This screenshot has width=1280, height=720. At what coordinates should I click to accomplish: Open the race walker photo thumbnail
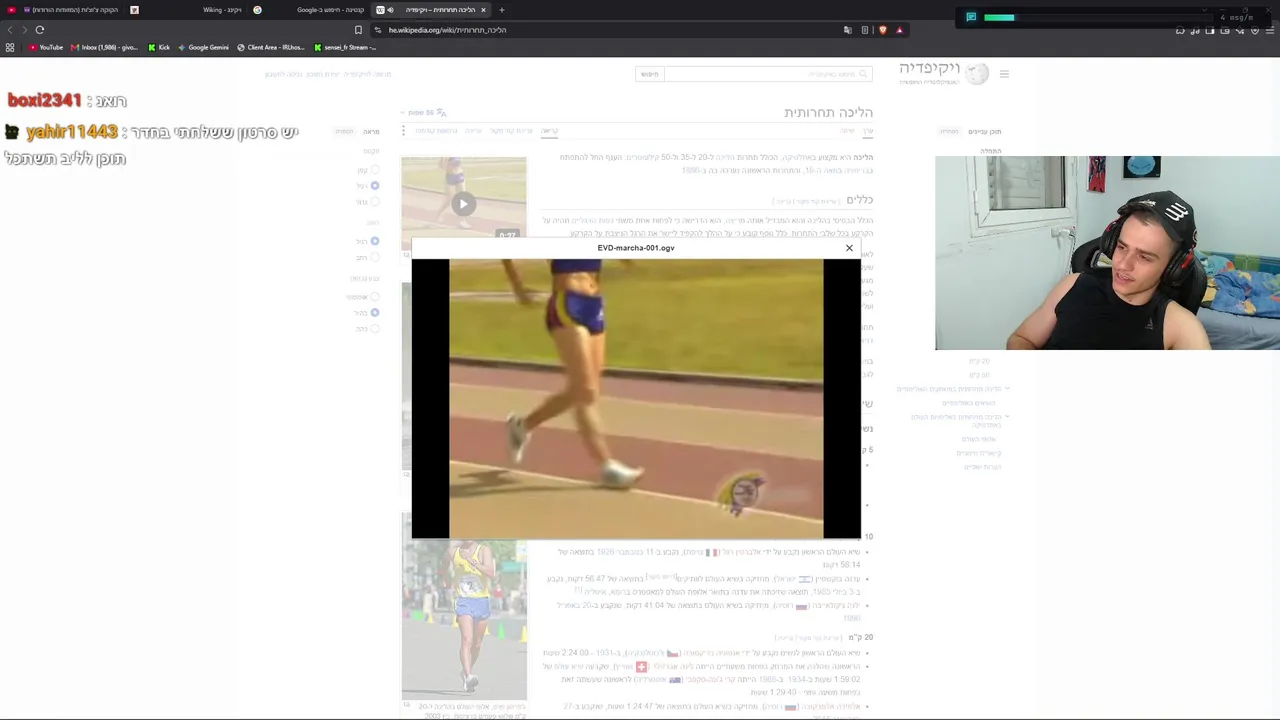(x=464, y=606)
